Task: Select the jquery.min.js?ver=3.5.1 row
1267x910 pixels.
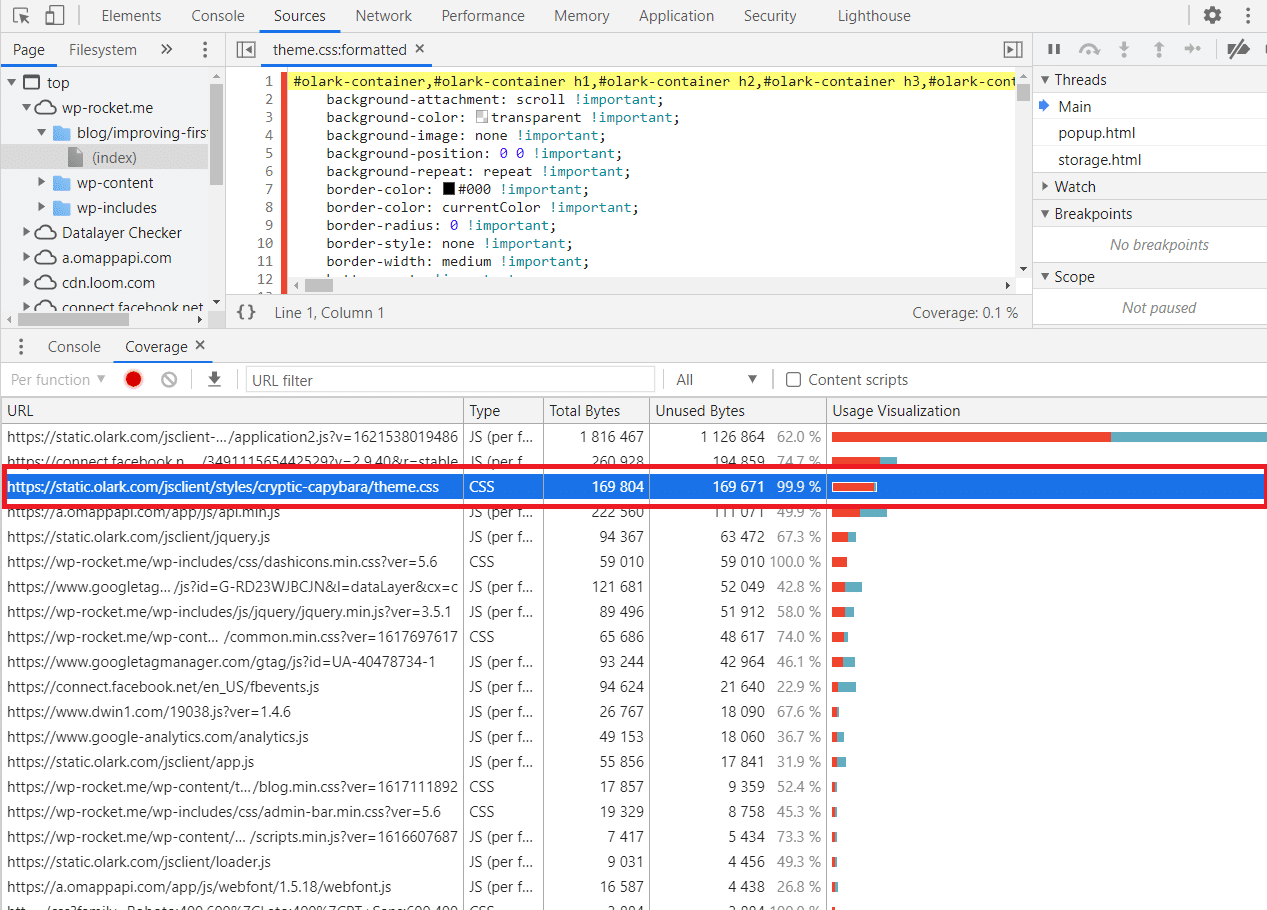Action: [634, 612]
